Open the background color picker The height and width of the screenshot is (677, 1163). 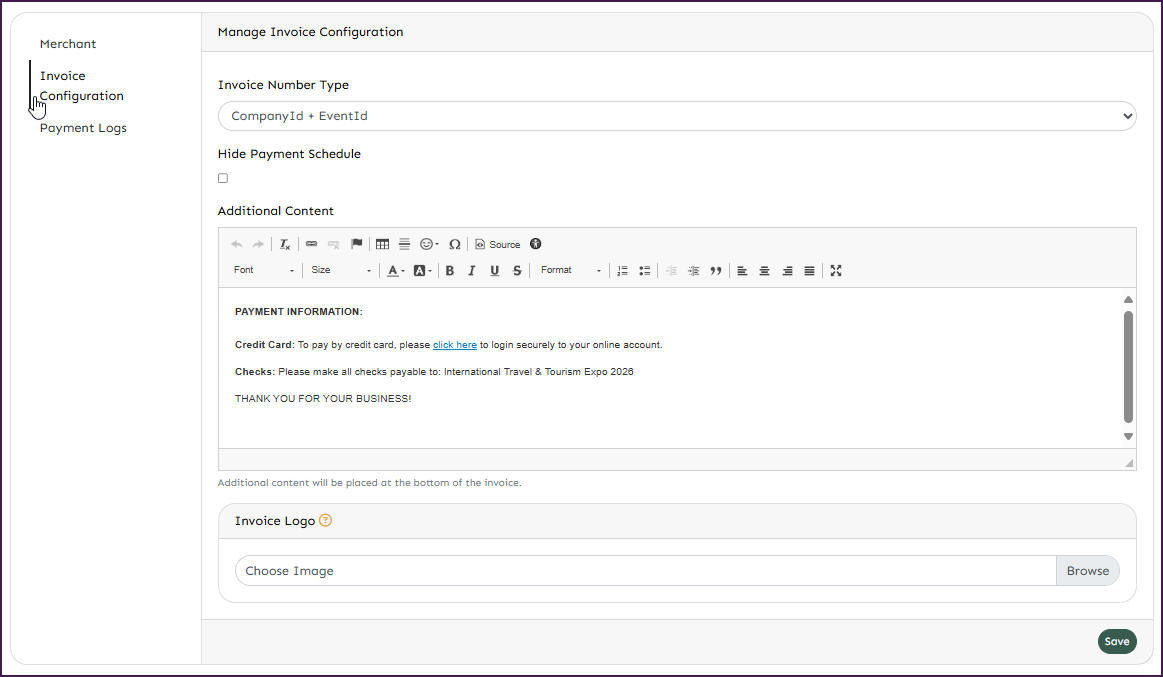[x=422, y=271]
